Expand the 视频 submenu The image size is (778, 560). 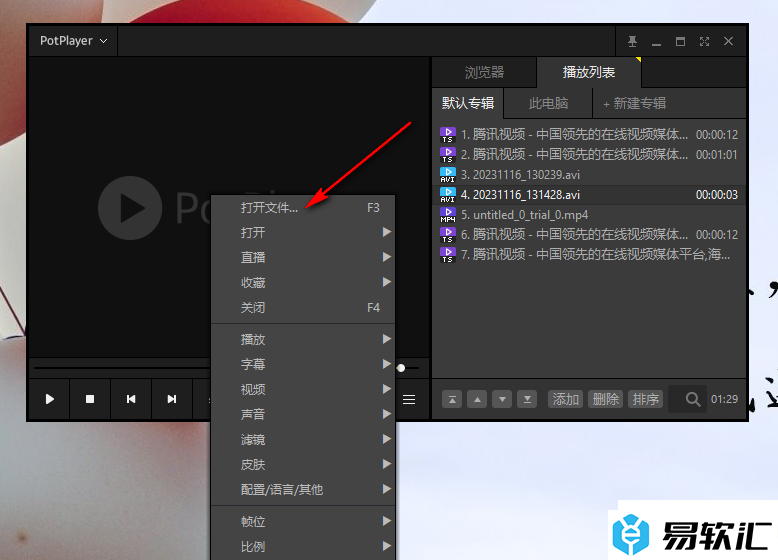303,389
